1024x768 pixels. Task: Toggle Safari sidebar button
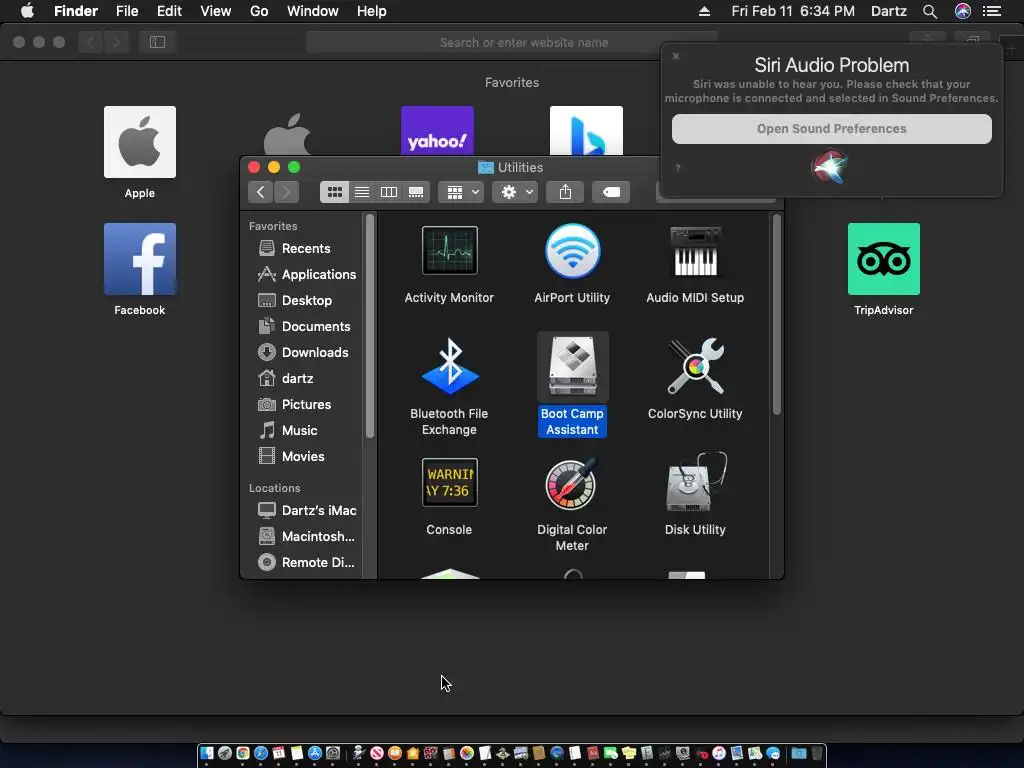point(157,42)
